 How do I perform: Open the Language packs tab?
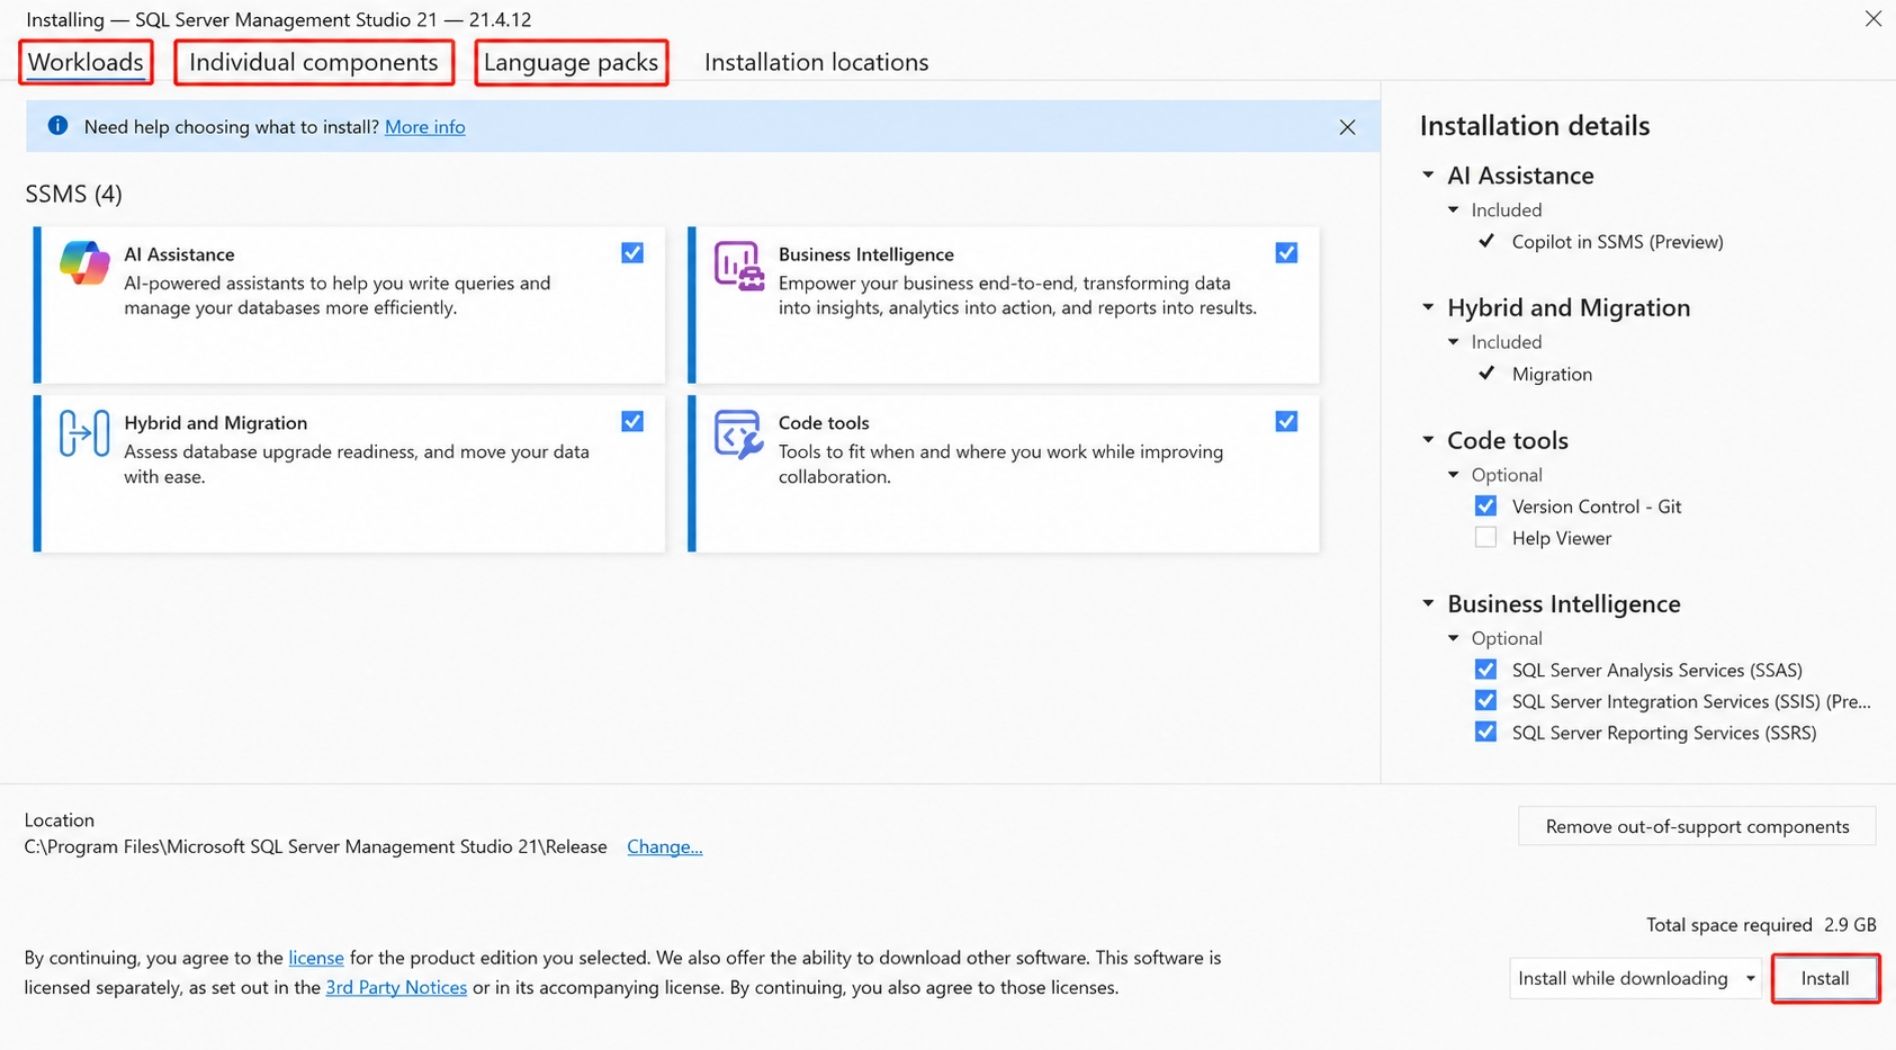tap(571, 62)
